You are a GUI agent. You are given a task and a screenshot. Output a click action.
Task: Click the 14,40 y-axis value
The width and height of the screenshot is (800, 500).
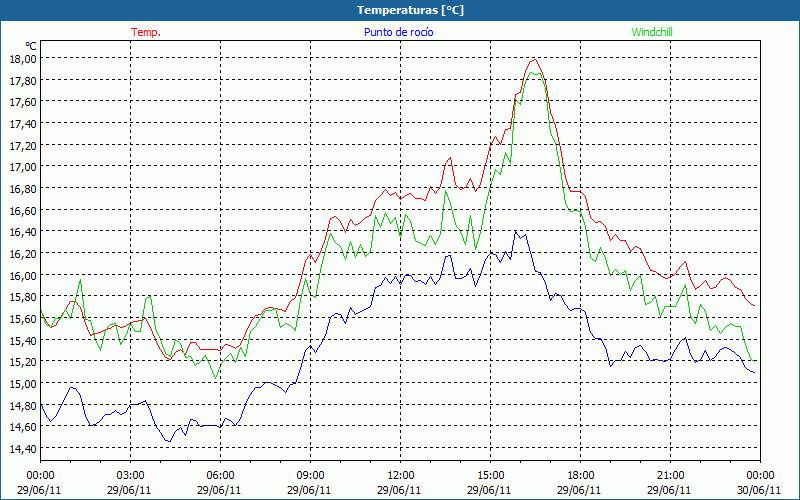23,448
